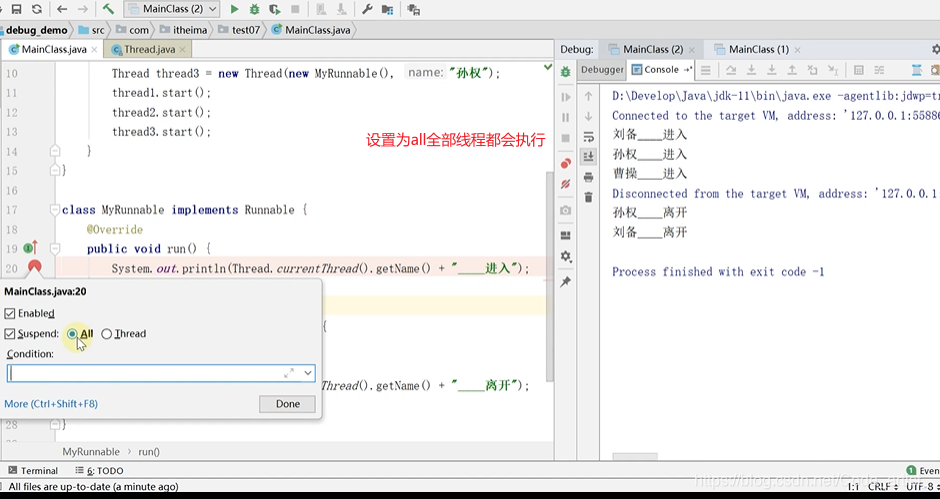Toggle the Suspend checkbox
This screenshot has width=940, height=499.
[10, 333]
